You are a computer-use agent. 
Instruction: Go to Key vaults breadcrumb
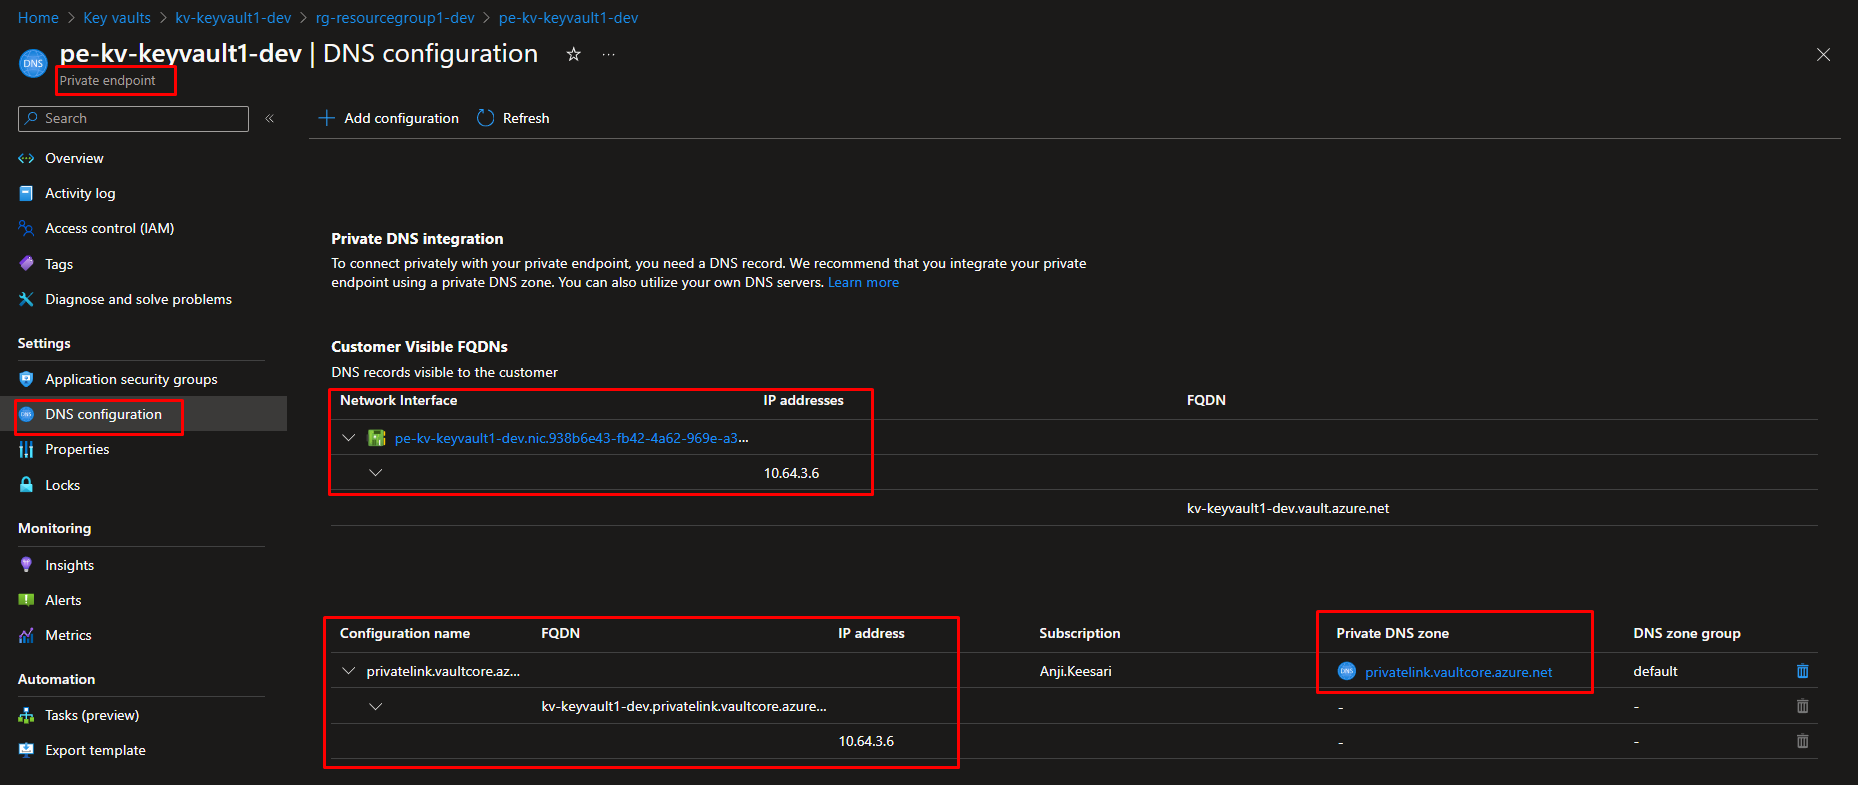tap(117, 18)
